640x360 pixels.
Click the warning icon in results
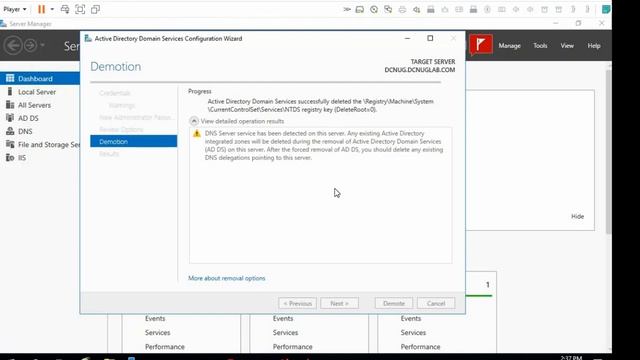(197, 133)
